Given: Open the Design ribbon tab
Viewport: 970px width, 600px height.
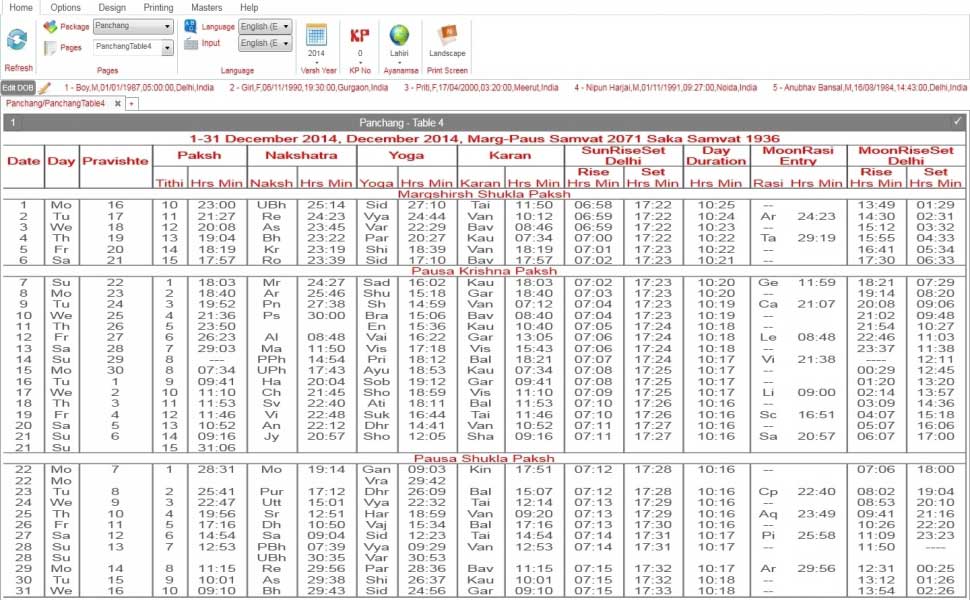Looking at the screenshot, I should [112, 7].
